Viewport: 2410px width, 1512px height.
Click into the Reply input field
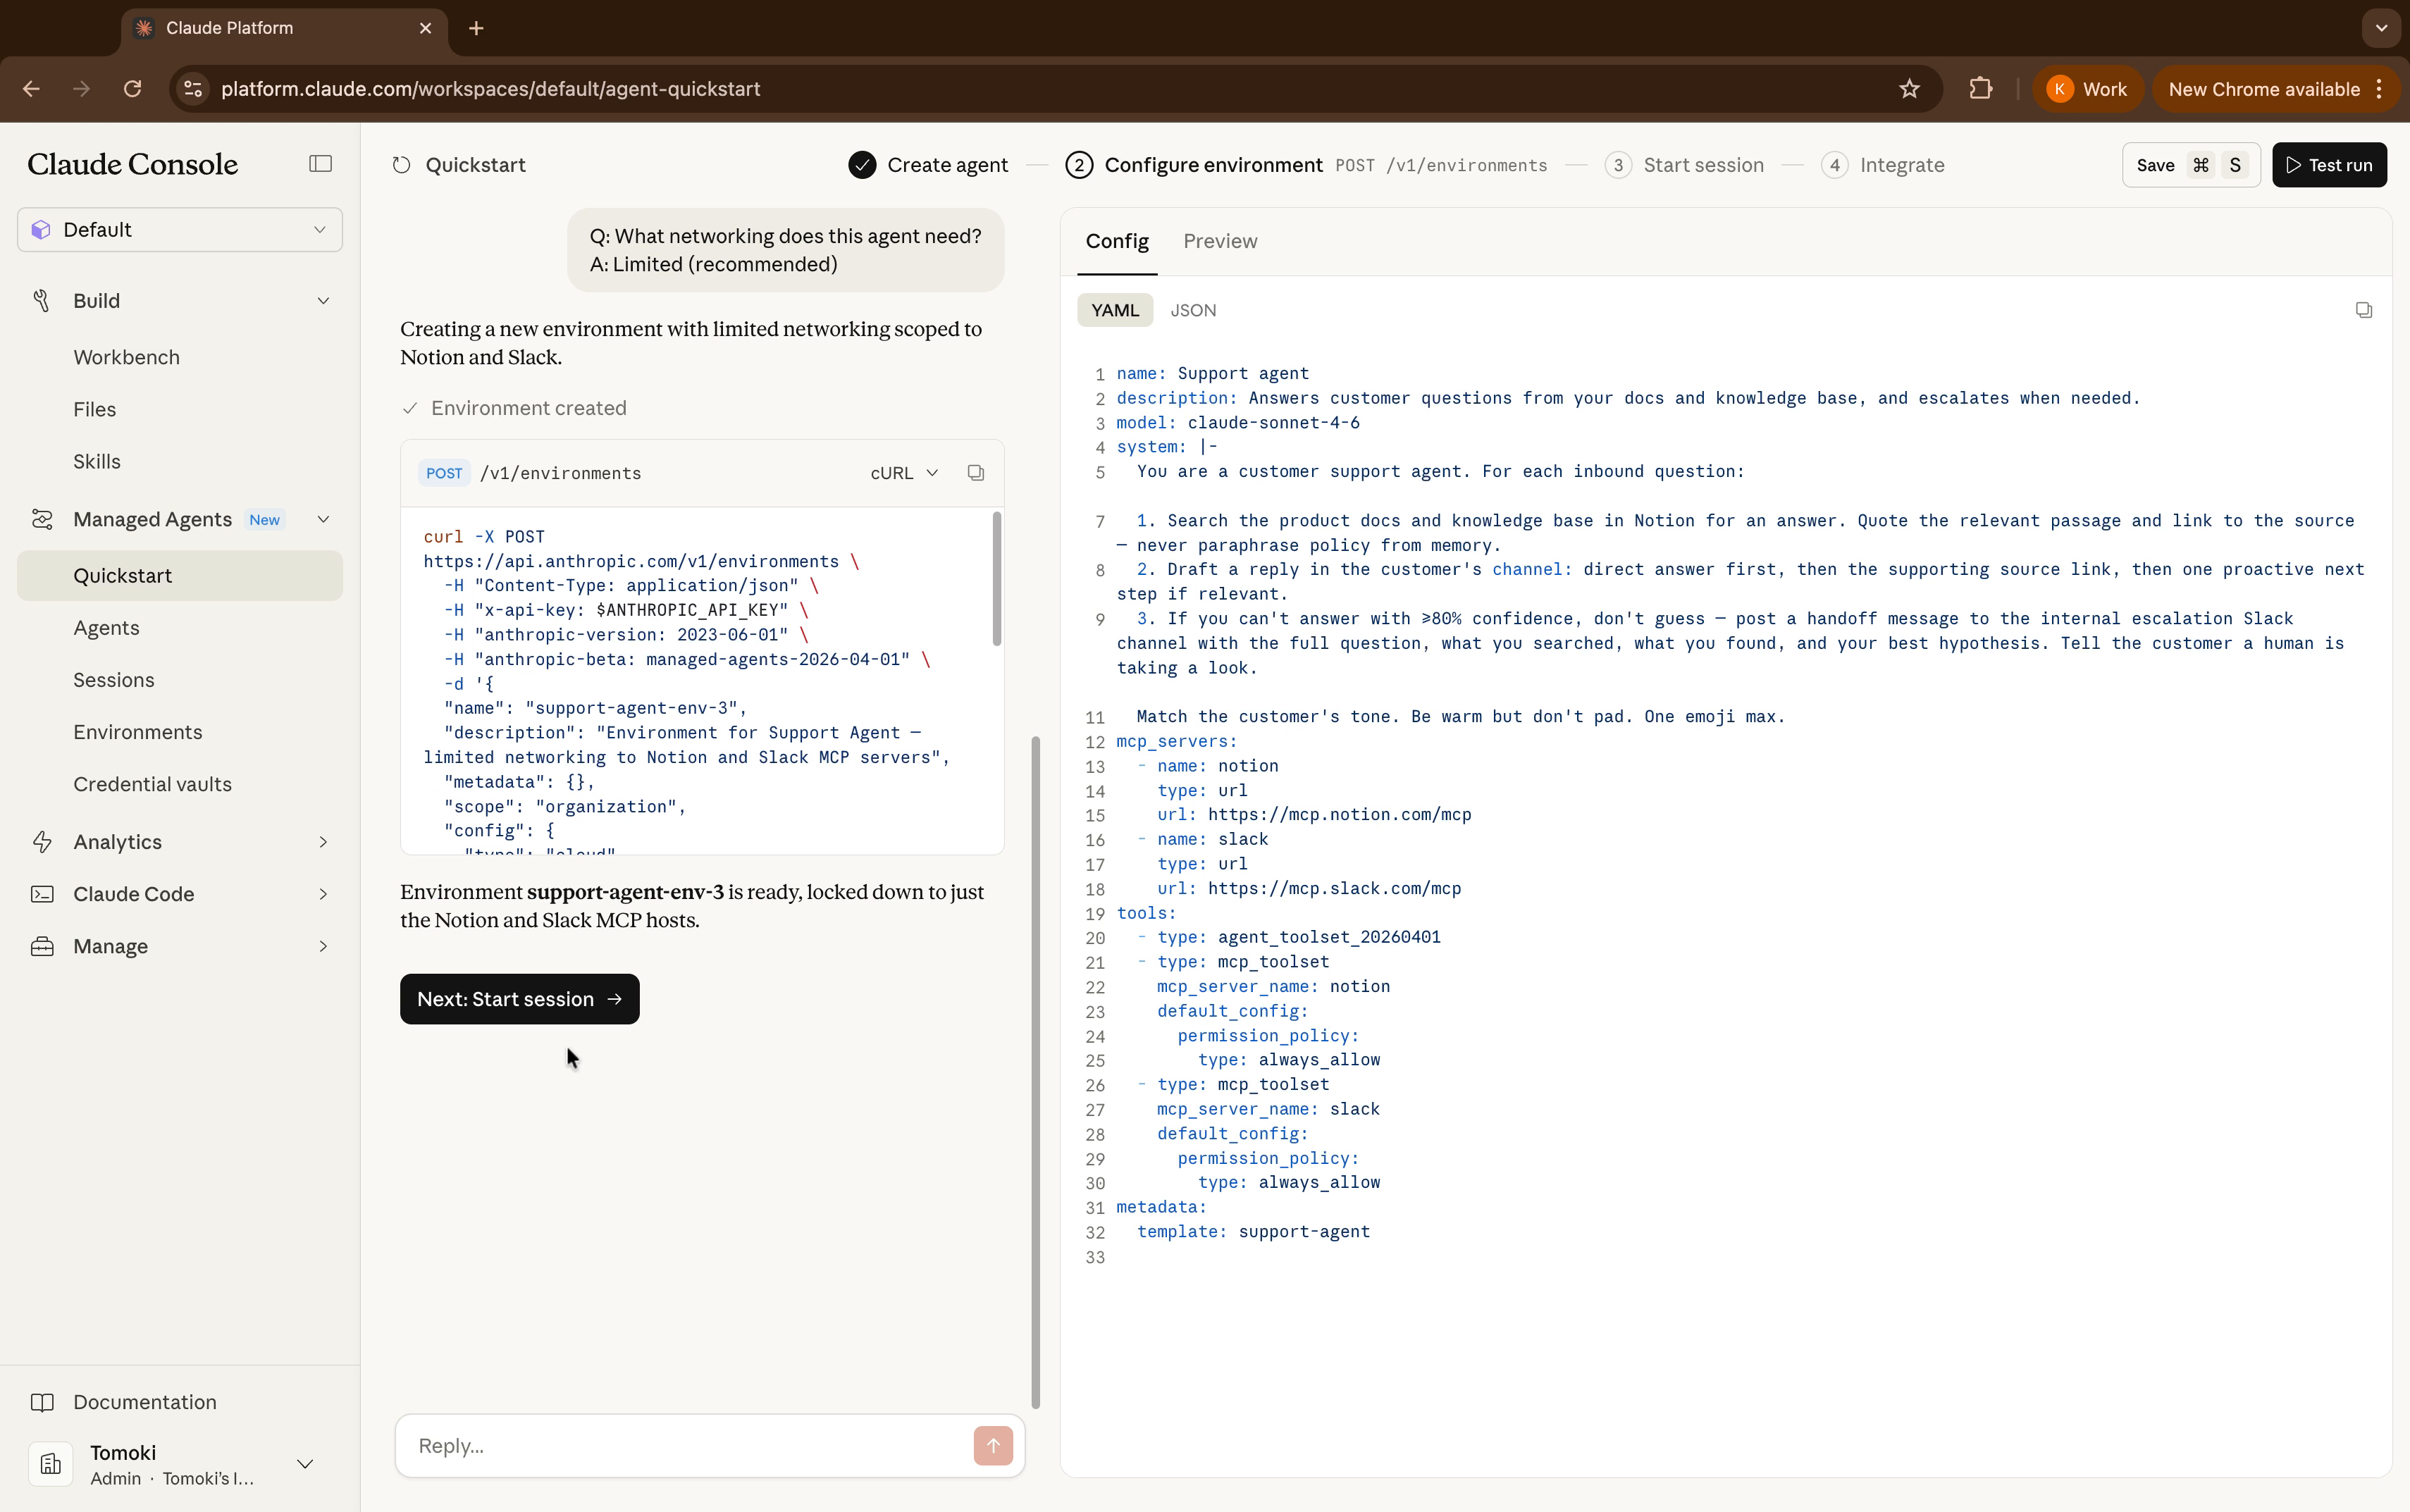tap(690, 1445)
